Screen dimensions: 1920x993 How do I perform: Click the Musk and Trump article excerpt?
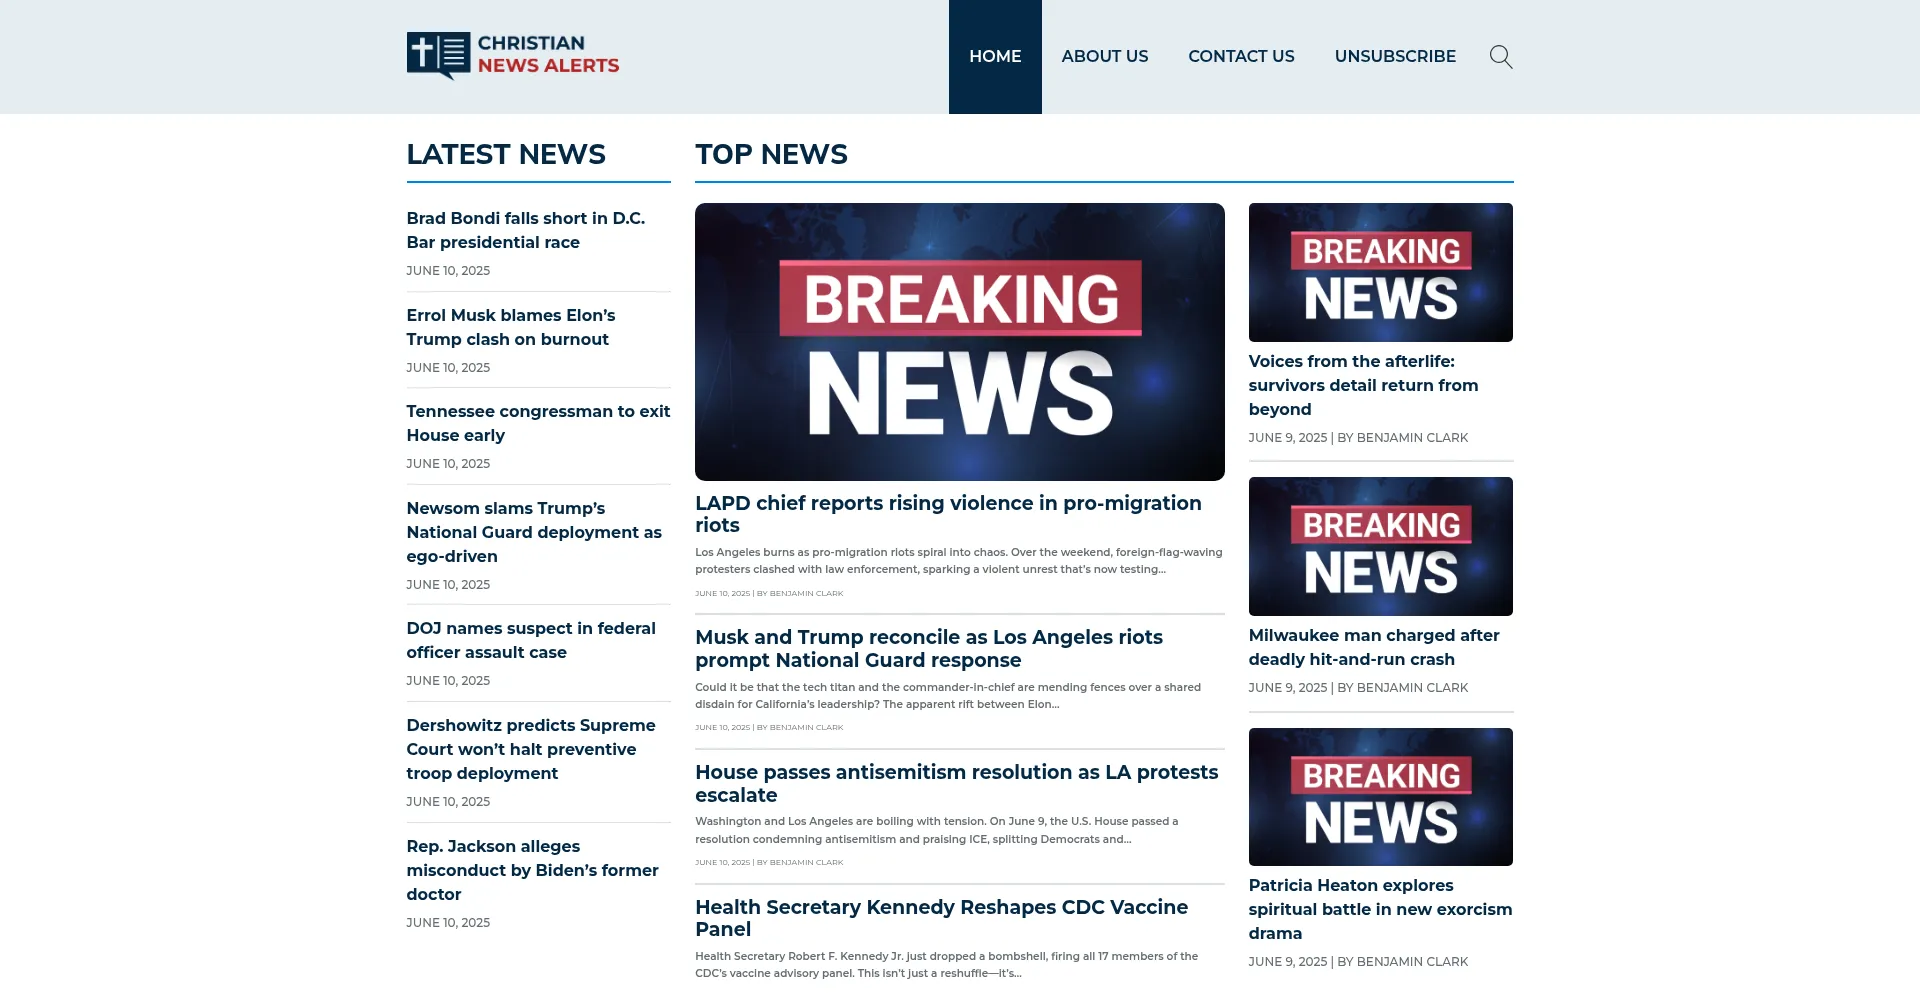948,696
